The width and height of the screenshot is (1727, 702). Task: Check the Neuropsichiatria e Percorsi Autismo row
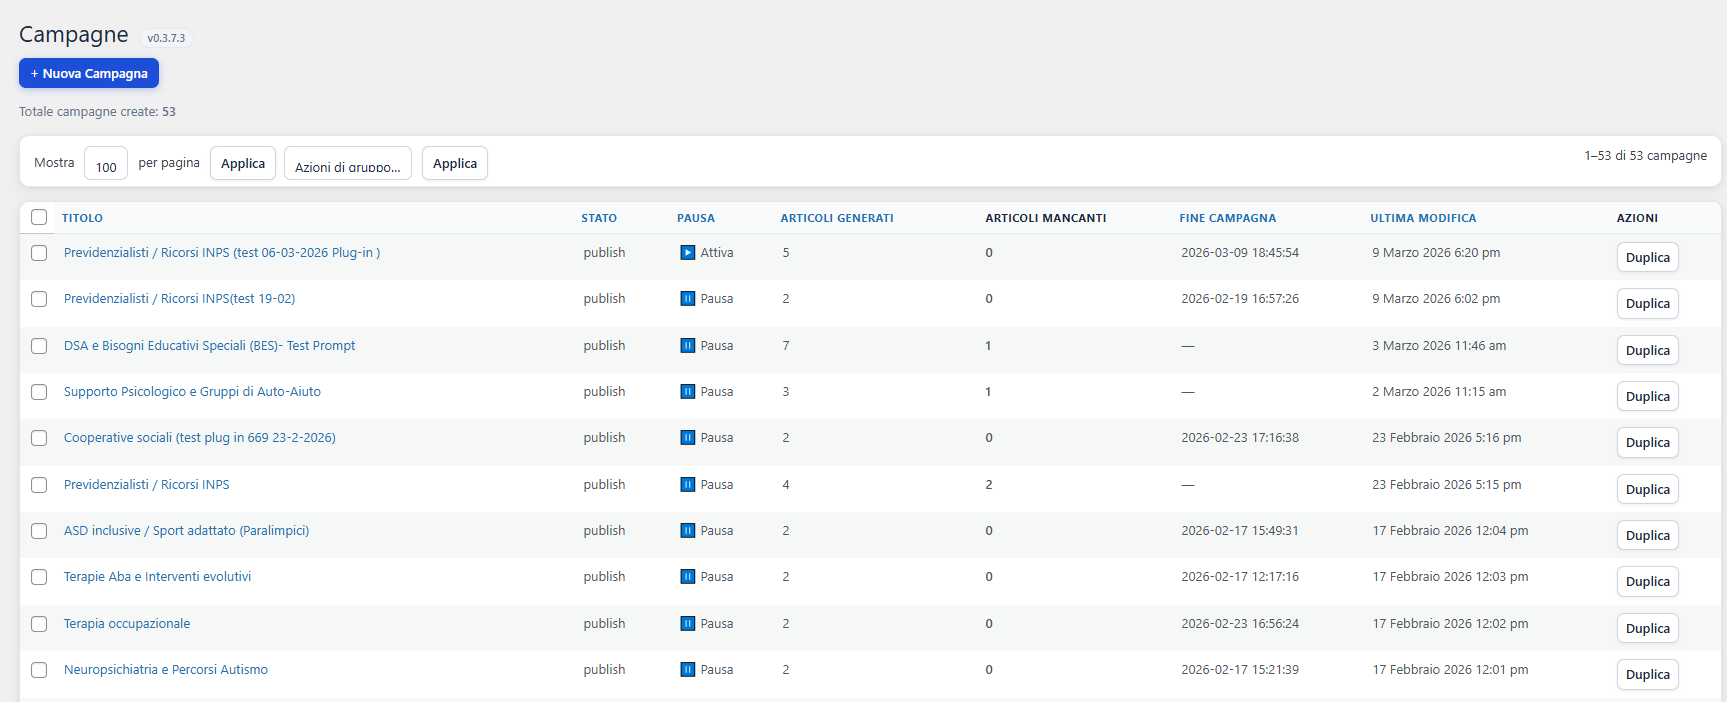click(x=39, y=670)
